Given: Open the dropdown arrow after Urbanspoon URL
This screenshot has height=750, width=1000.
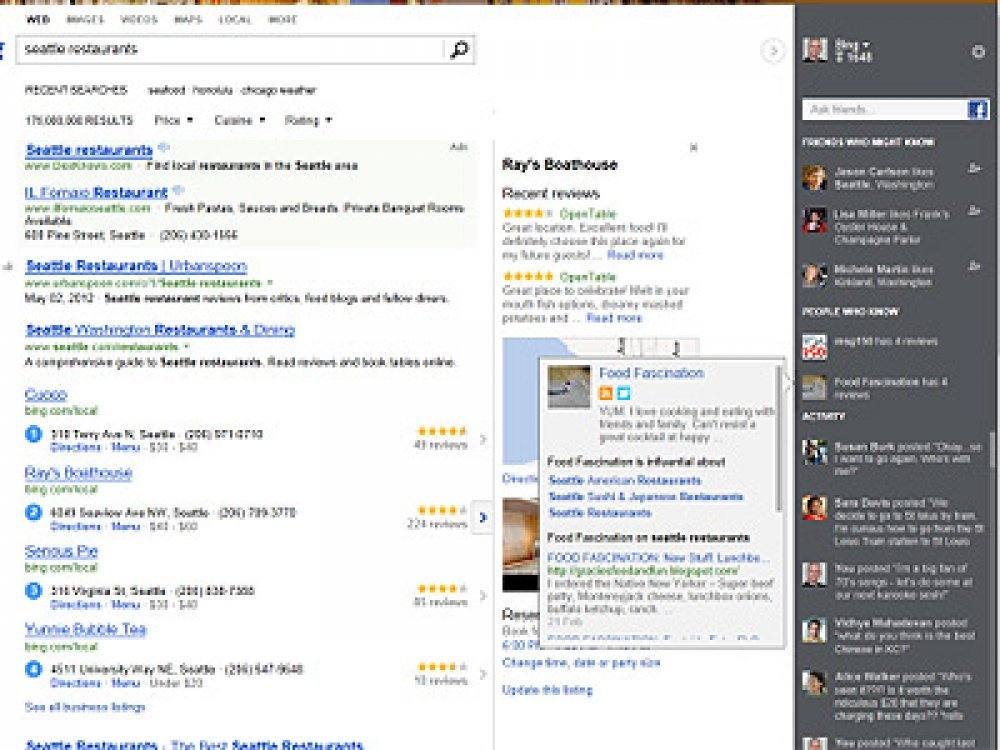Looking at the screenshot, I should (270, 283).
